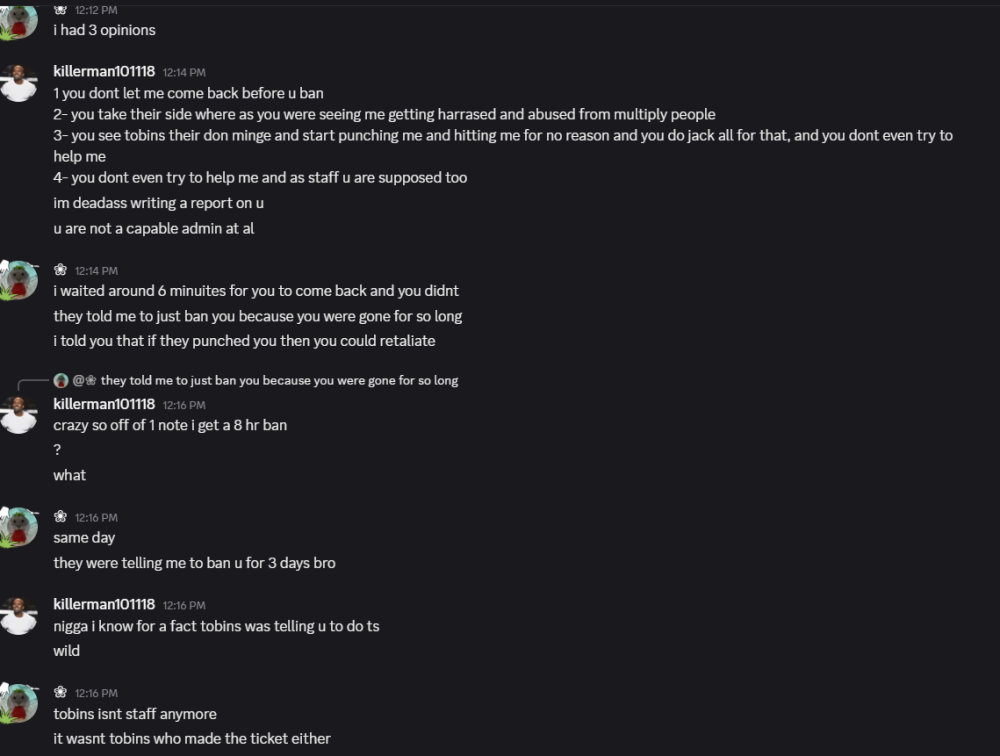The image size is (1000, 756).
Task: Click the 12:14 PM timestamp next to killerman101118
Action: point(183,72)
